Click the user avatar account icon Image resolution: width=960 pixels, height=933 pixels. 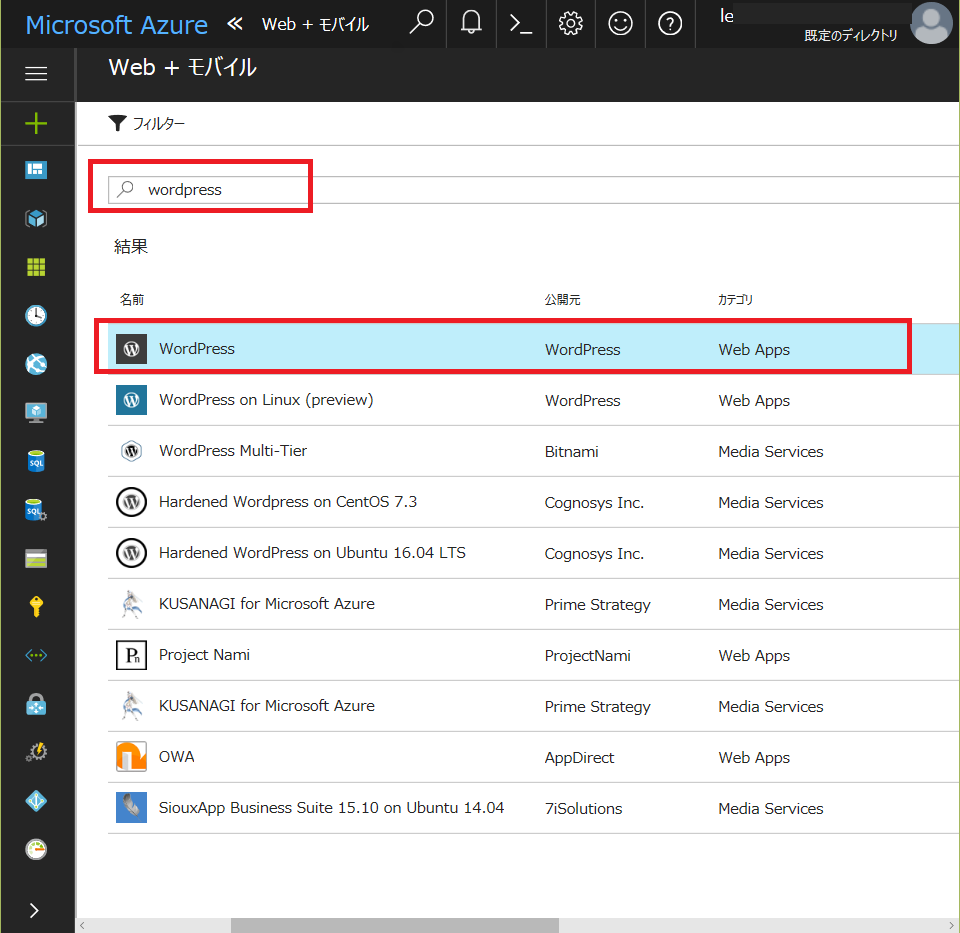[x=931, y=23]
